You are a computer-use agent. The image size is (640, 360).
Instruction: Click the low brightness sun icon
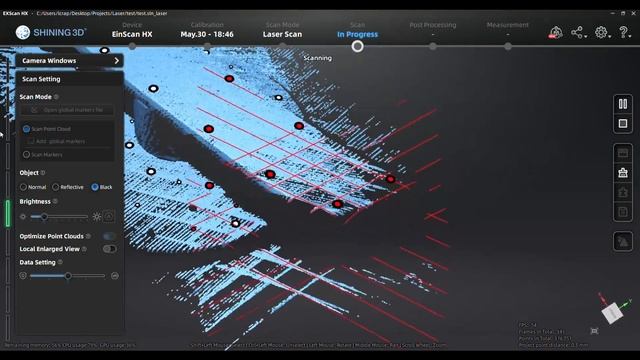tap(23, 217)
